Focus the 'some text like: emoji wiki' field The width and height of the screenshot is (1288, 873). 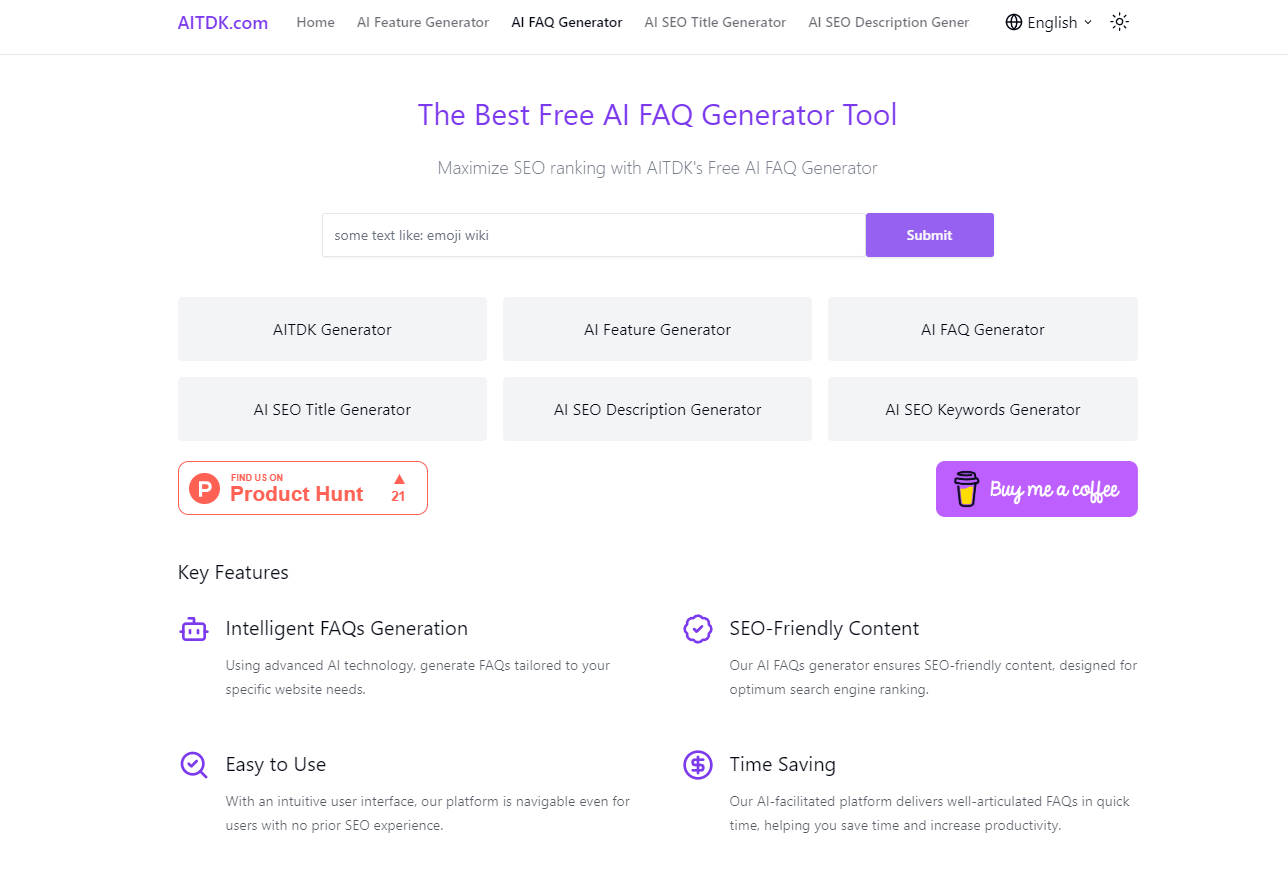click(x=594, y=235)
